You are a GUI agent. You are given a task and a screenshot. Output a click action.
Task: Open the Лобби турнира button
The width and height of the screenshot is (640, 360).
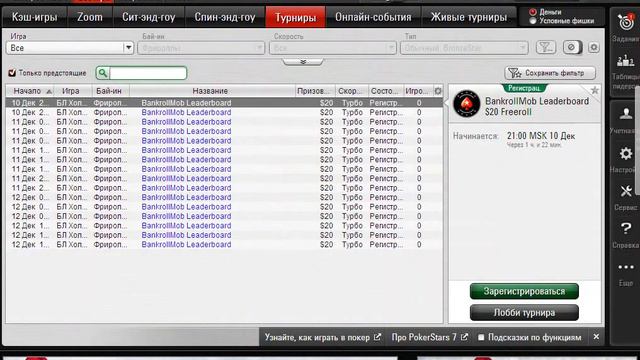524,313
